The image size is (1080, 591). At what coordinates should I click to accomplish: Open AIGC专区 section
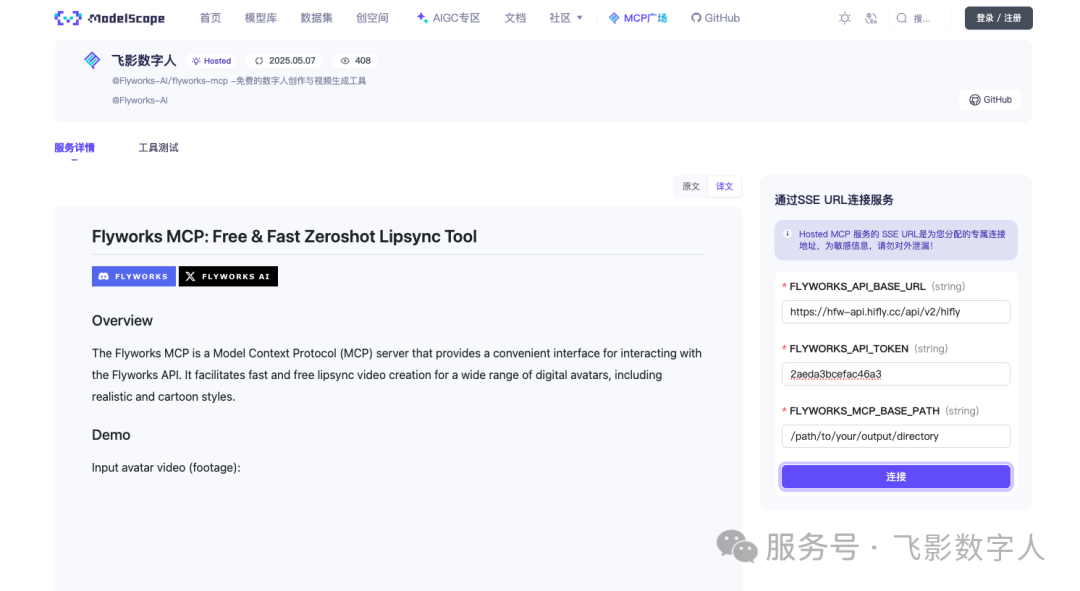coord(448,18)
